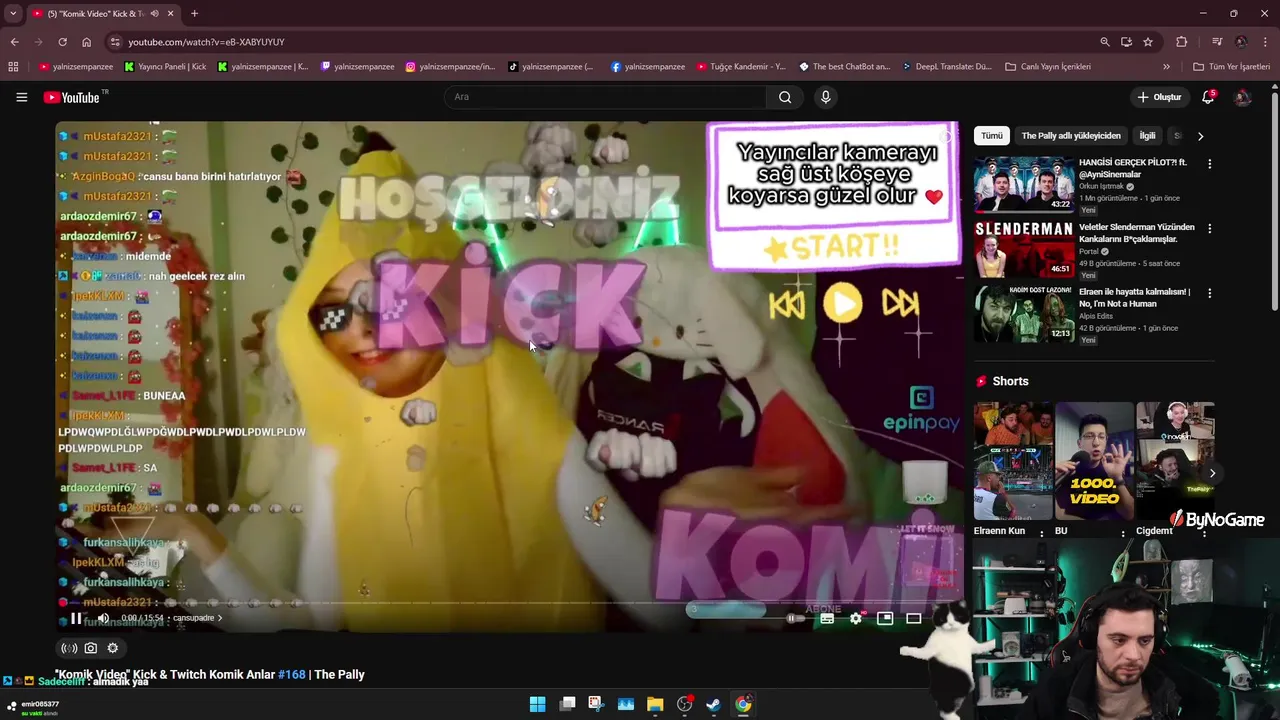The image size is (1280, 720).
Task: Open the YouTube account avatar menu
Action: [1243, 97]
